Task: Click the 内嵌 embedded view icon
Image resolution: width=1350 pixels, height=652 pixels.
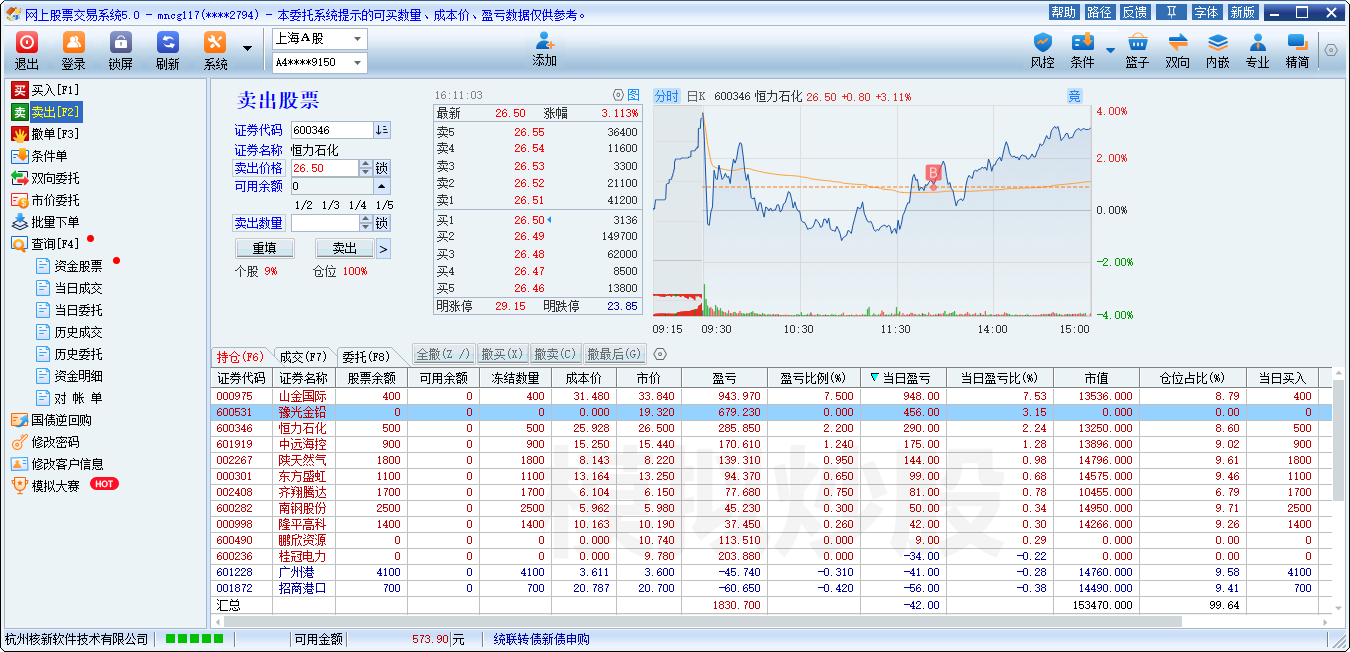Action: pyautogui.click(x=1217, y=50)
